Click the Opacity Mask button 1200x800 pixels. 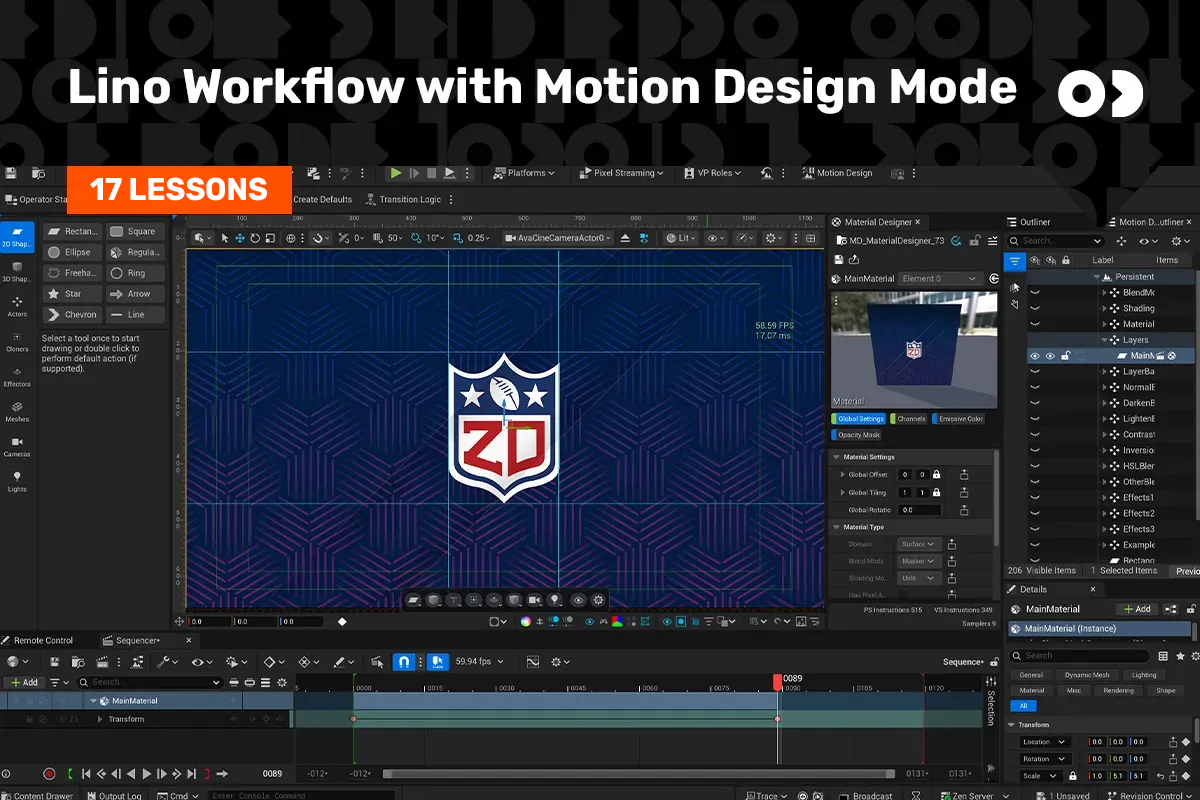858,435
